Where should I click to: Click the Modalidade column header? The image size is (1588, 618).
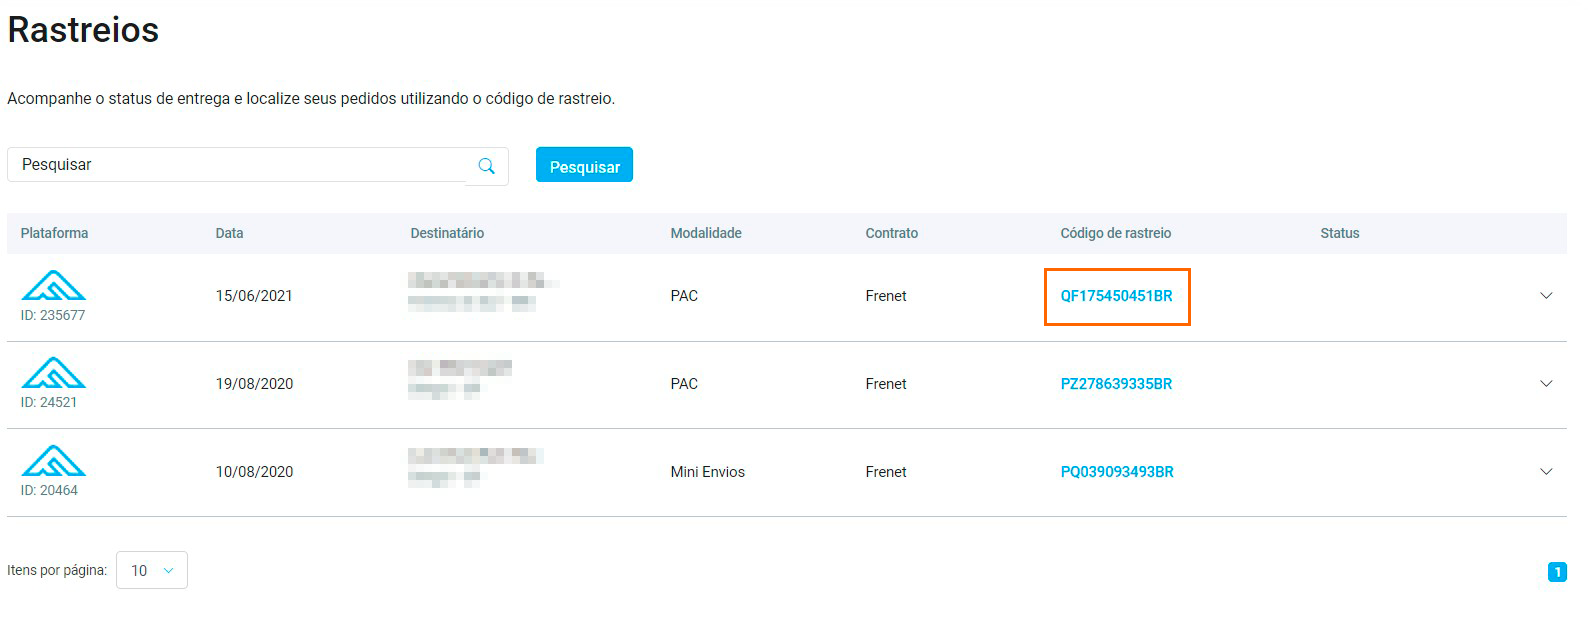click(706, 233)
